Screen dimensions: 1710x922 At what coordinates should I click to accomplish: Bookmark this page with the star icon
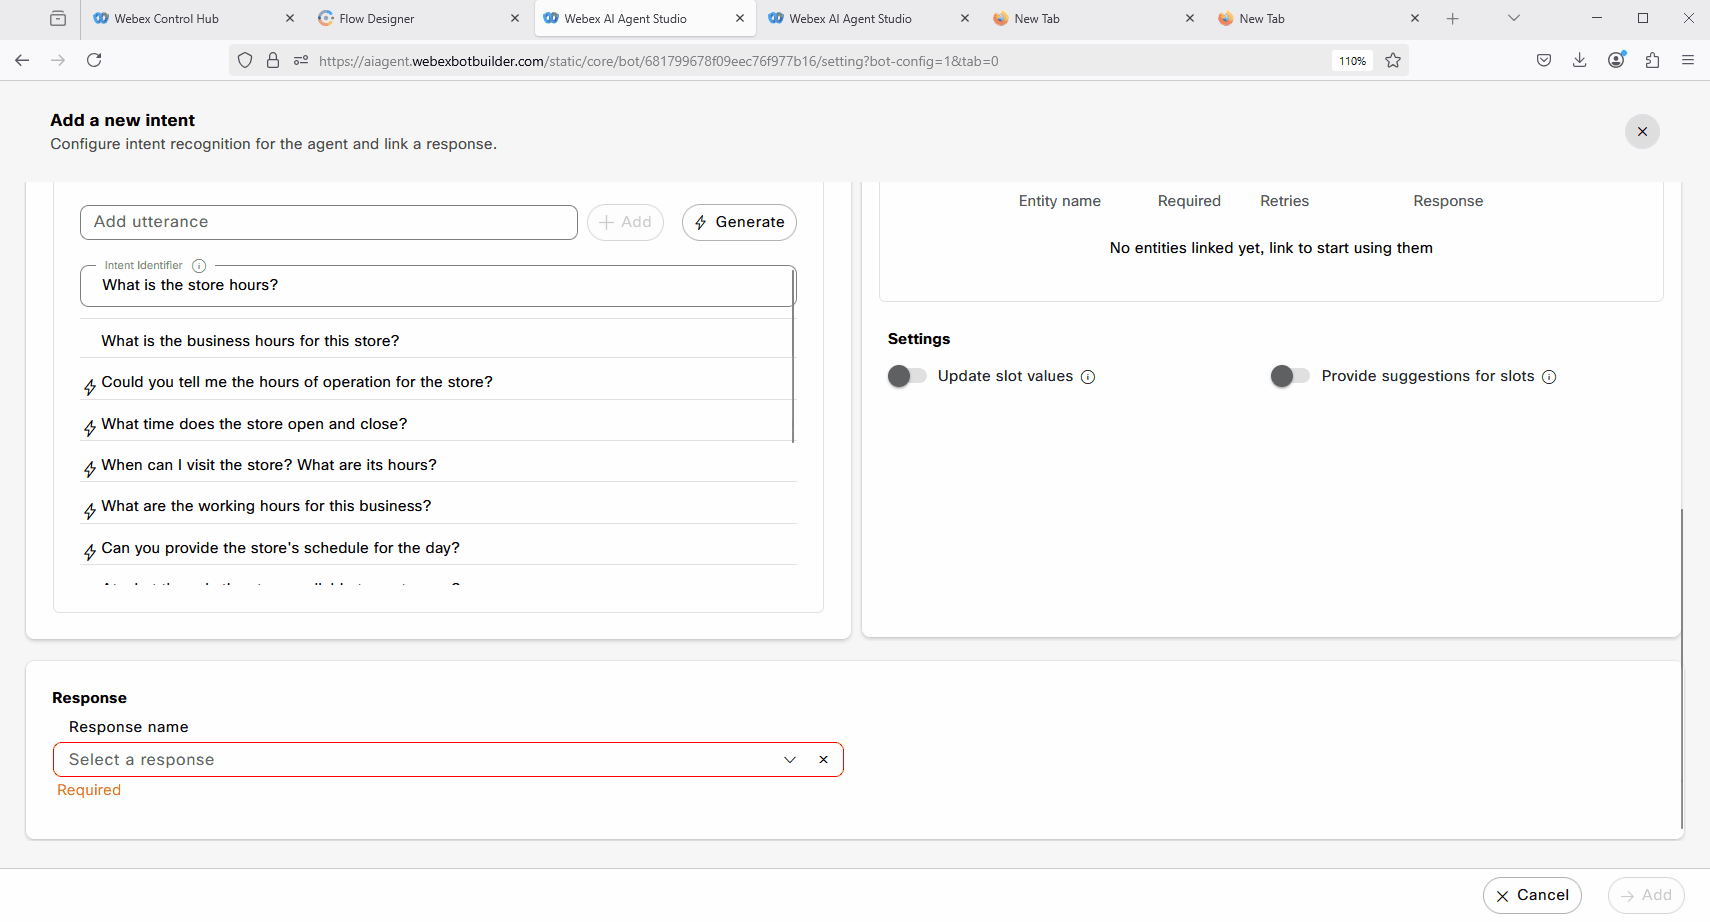pyautogui.click(x=1393, y=61)
